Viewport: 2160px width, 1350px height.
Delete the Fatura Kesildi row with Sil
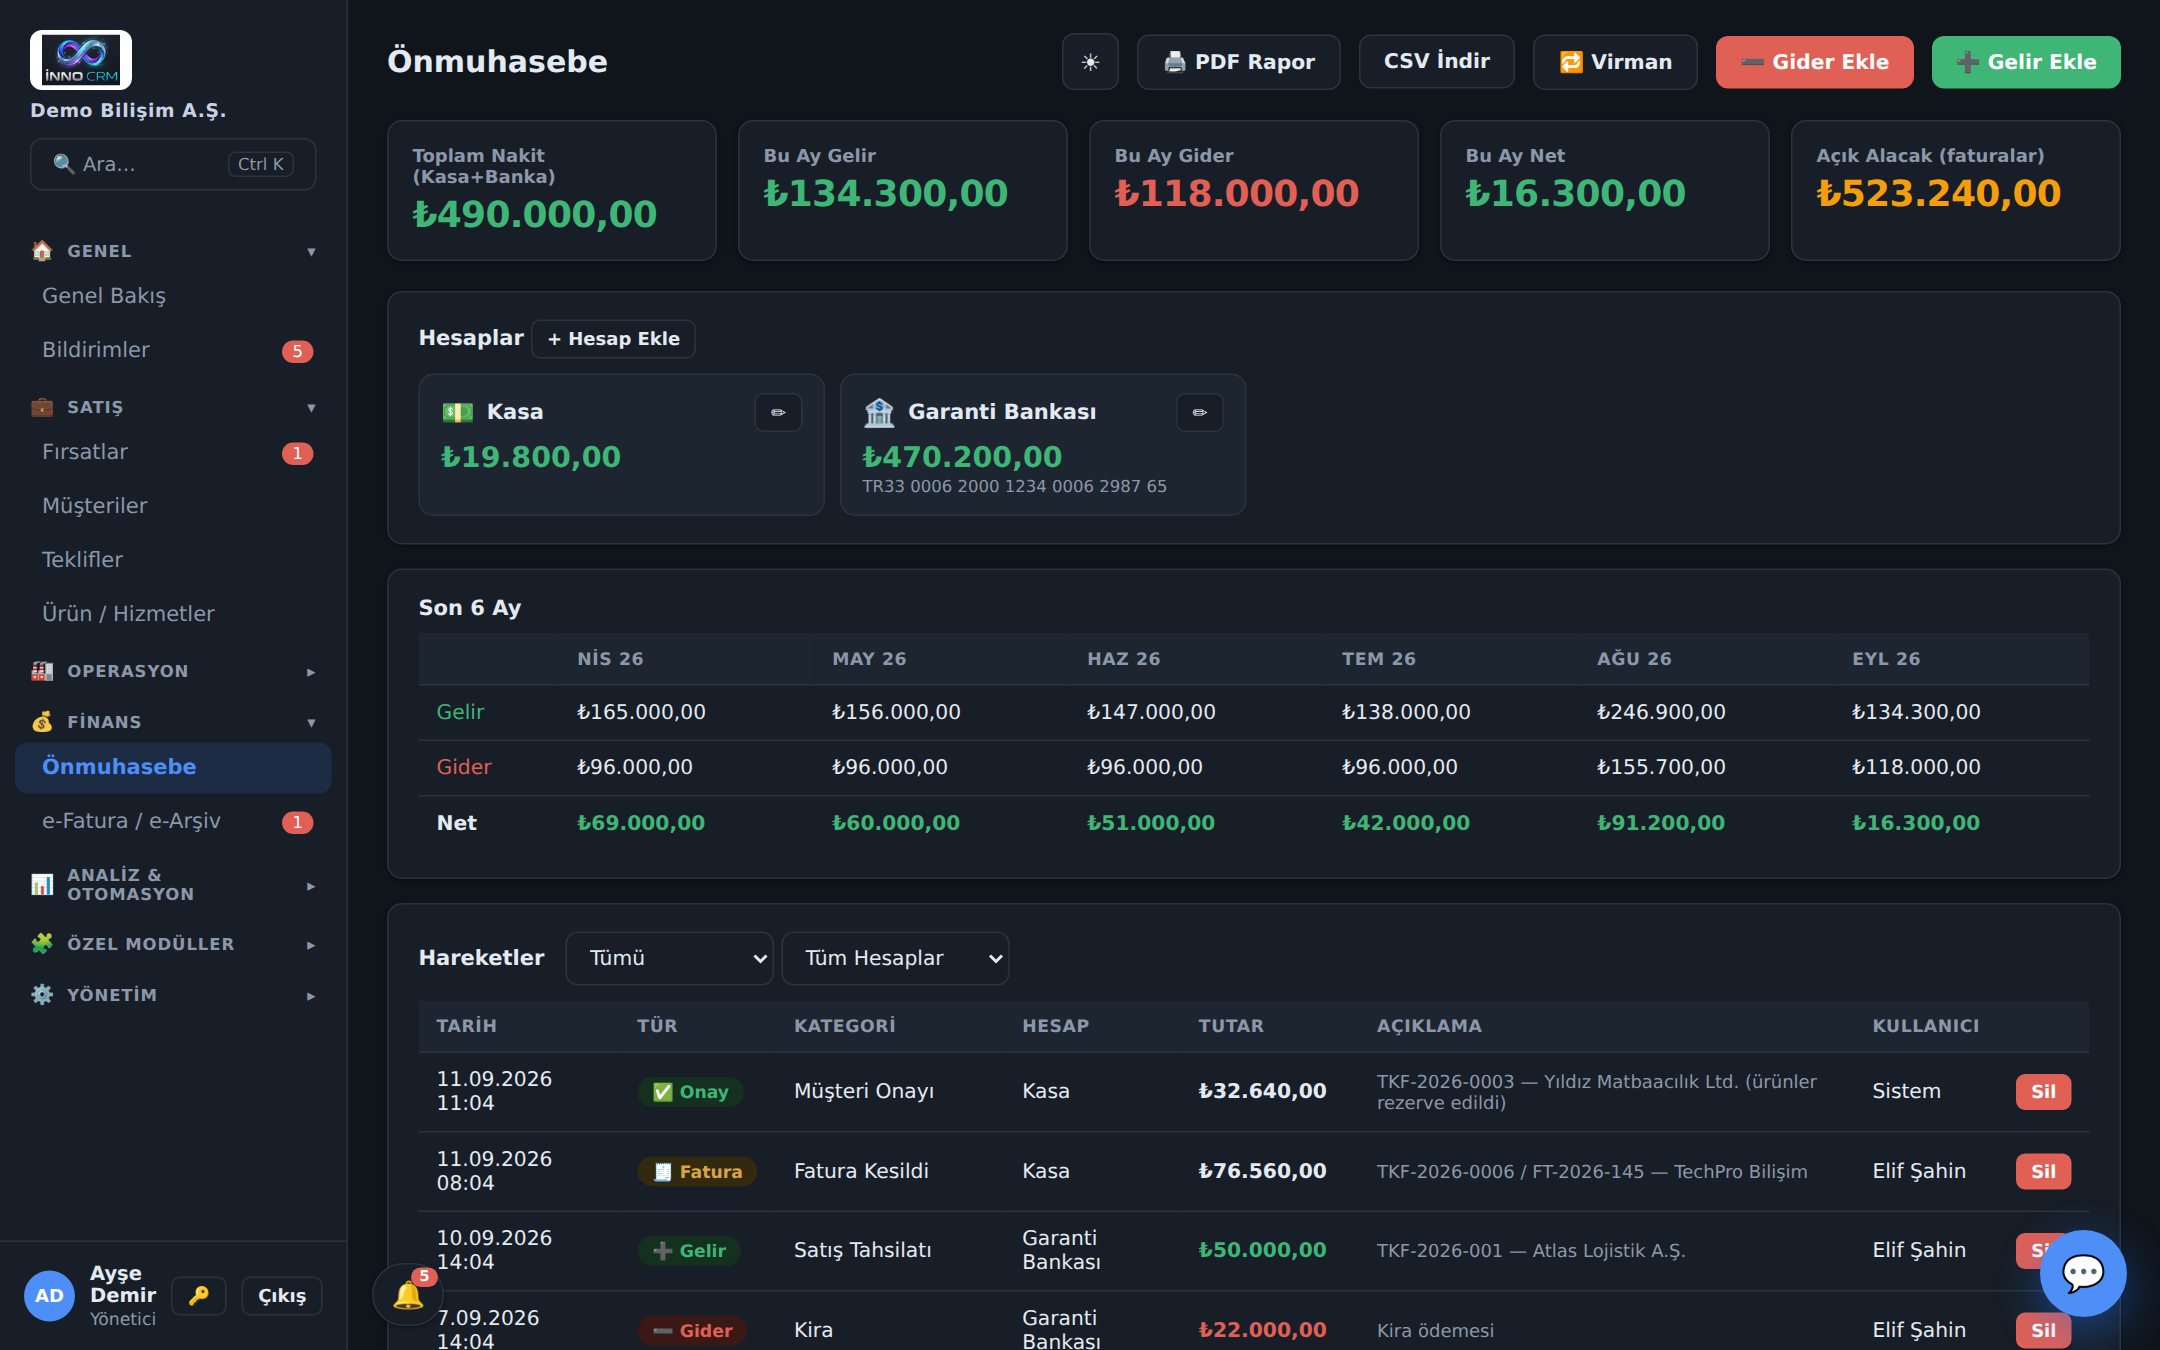pyautogui.click(x=2043, y=1171)
